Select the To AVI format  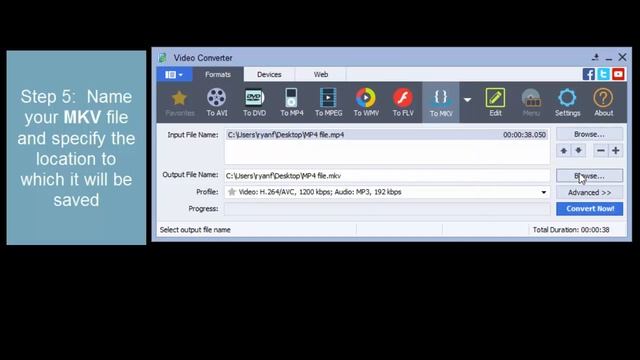coord(217,103)
